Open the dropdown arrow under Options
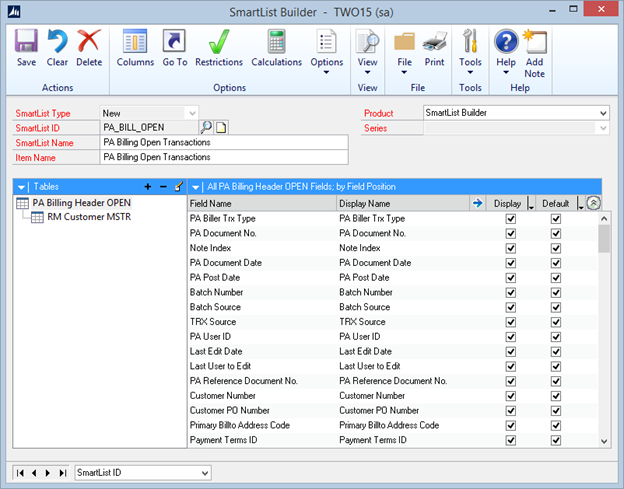 coord(326,72)
